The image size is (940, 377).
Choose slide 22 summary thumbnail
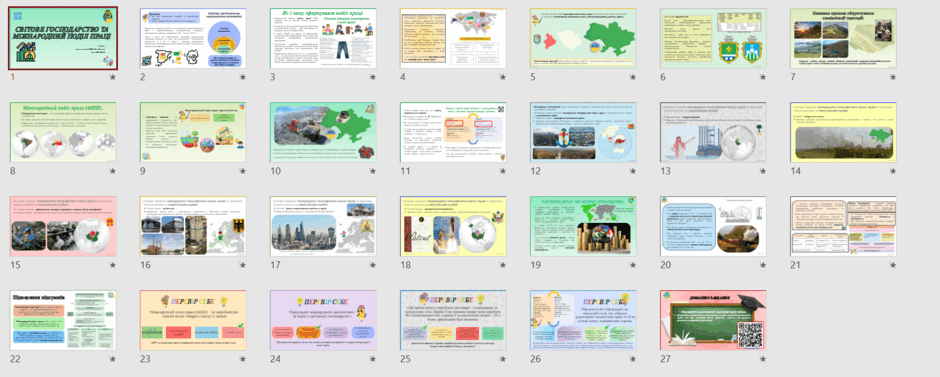click(x=63, y=320)
